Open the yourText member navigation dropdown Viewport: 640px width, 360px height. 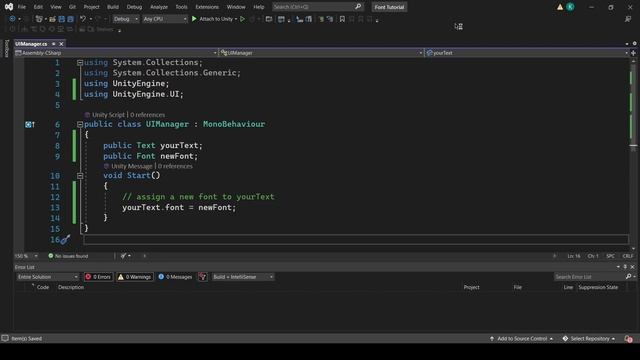[x=527, y=53]
